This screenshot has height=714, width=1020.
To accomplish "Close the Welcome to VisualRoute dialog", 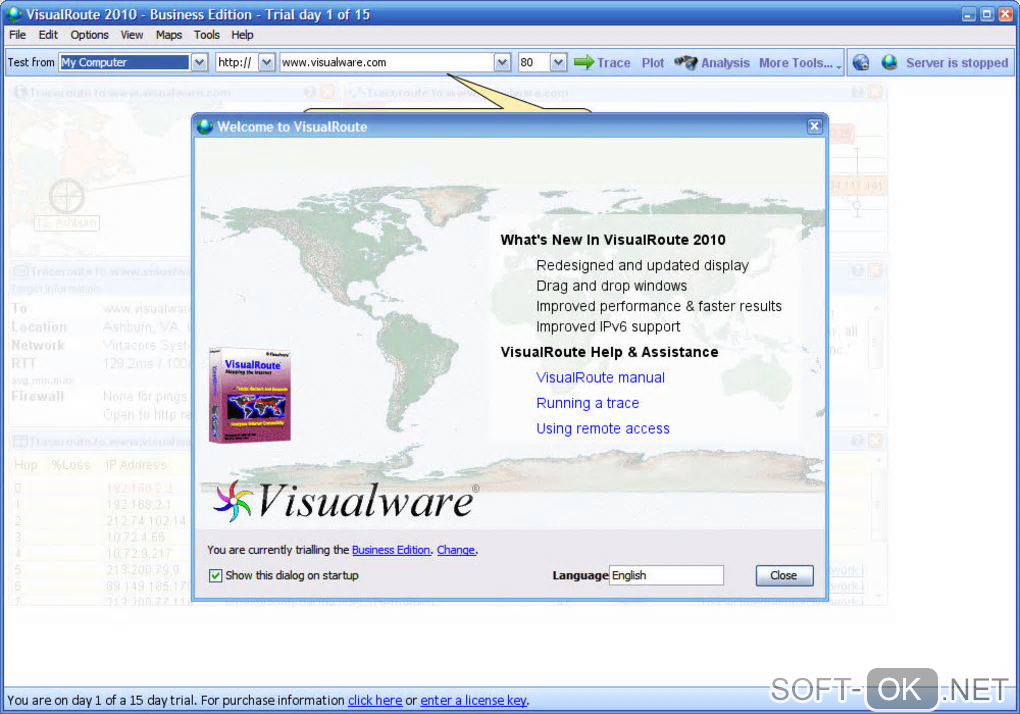I will coord(814,126).
